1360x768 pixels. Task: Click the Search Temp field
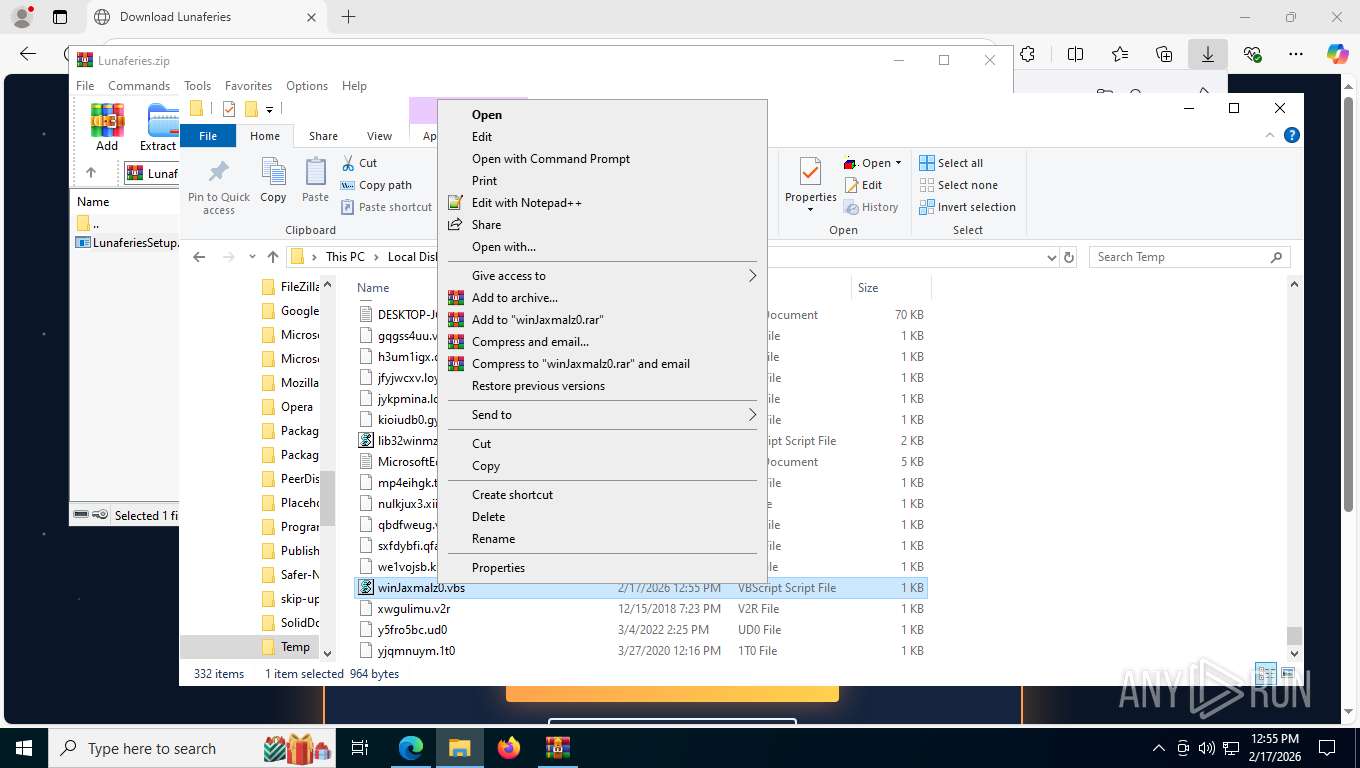[x=1189, y=257]
